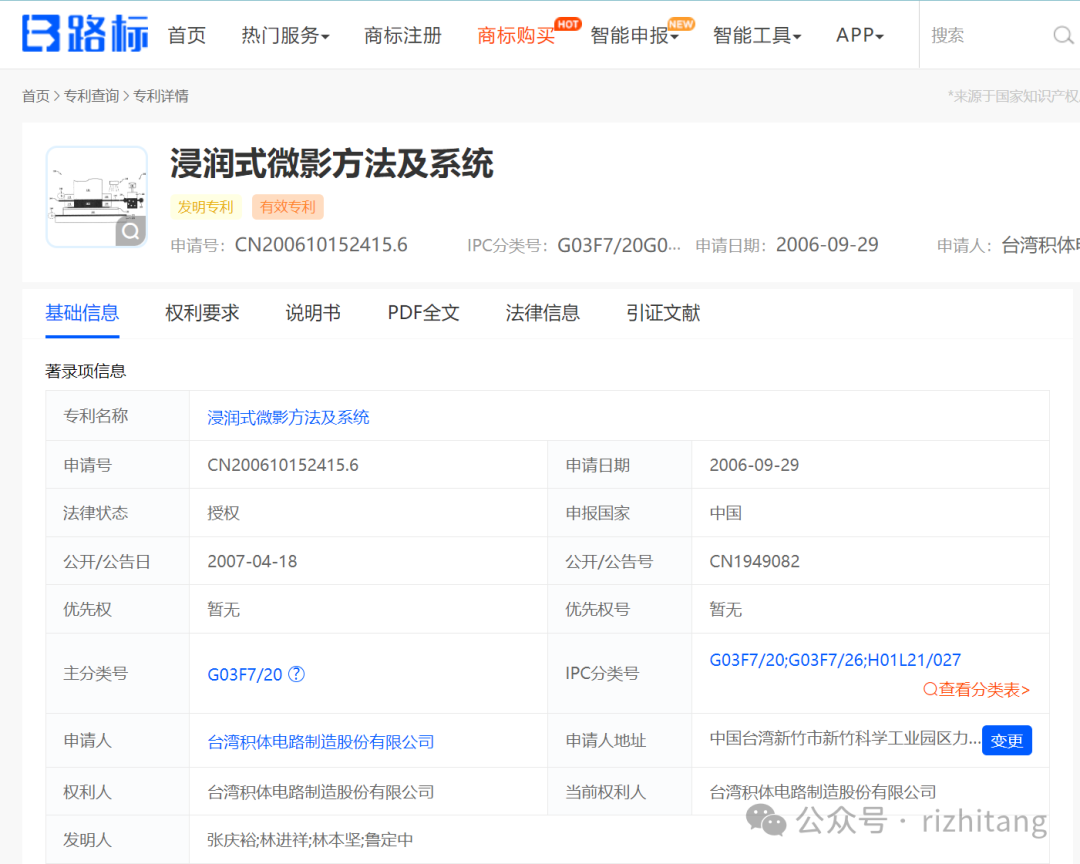Click the page title 浸润式微影方法及系统
Screen dimensions: 1080x864
coord(332,164)
